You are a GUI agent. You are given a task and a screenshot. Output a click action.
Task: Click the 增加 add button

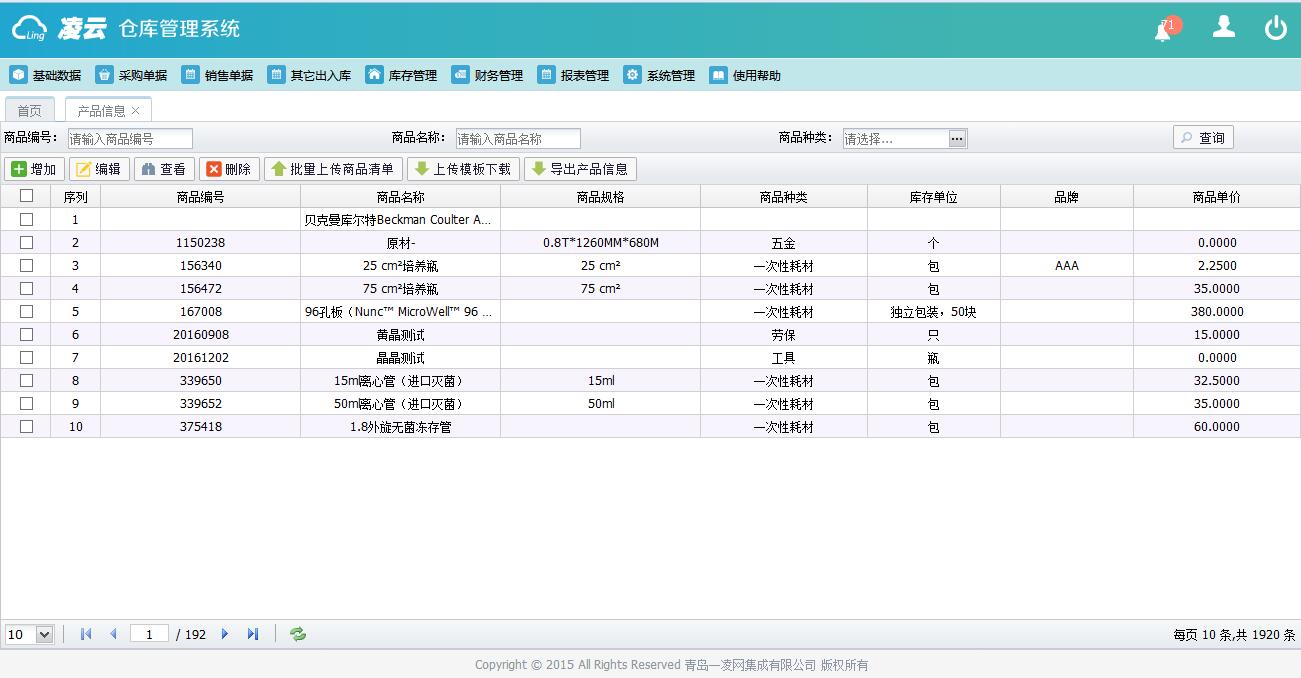click(x=34, y=169)
